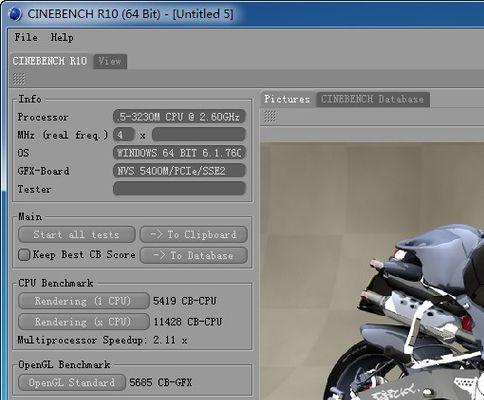Select the Pictures tab
The width and height of the screenshot is (484, 400).
(287, 99)
